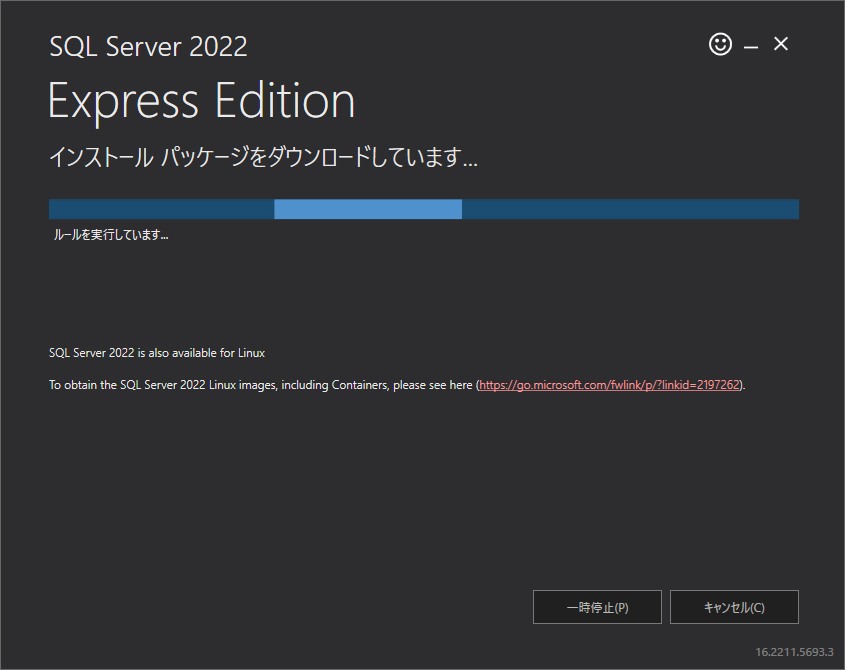Minimize the SQL Server installer window
The width and height of the screenshot is (845, 670).
point(751,47)
